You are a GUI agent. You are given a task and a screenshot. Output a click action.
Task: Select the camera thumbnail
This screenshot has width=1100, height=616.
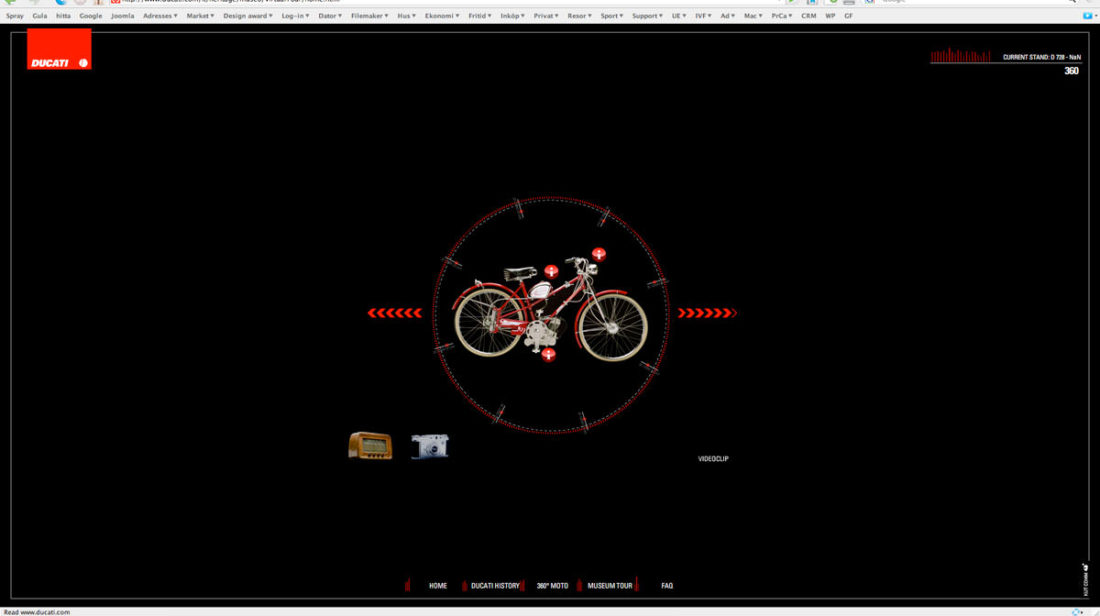429,446
